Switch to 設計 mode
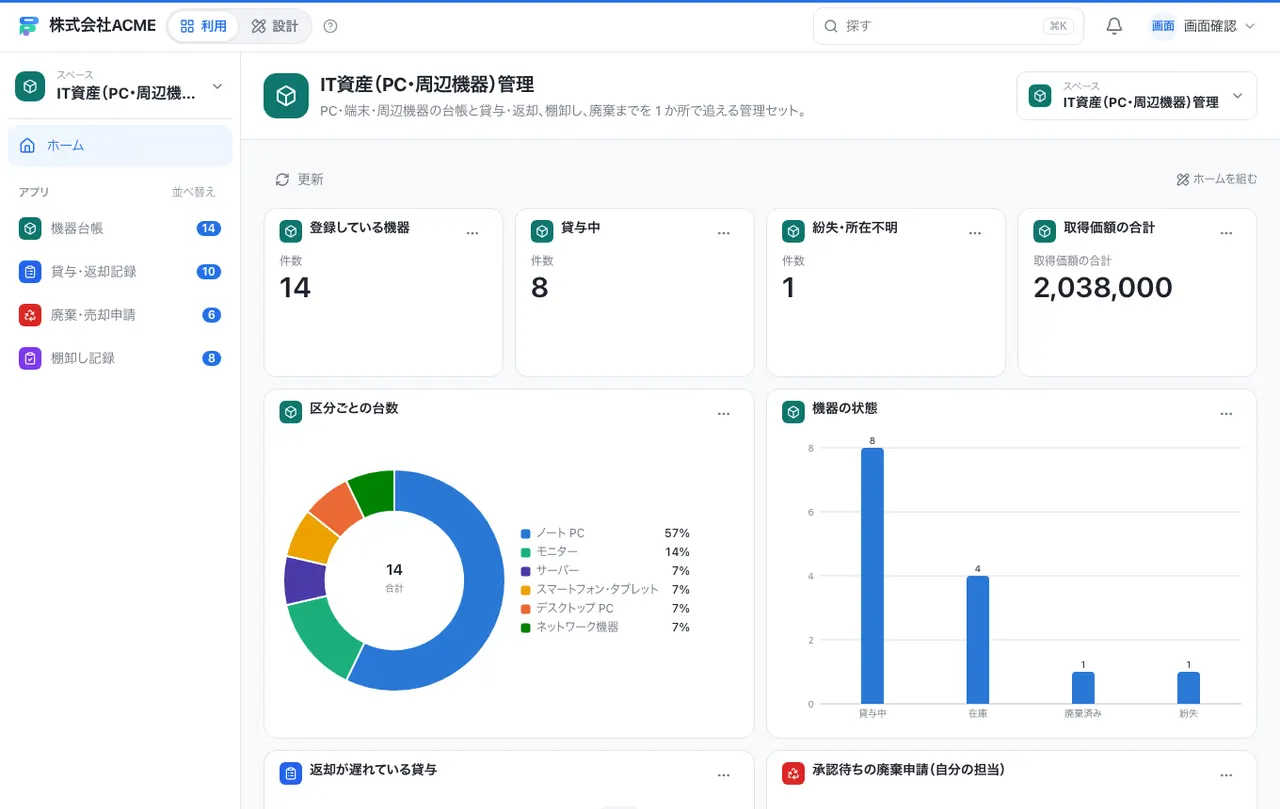 [x=275, y=26]
